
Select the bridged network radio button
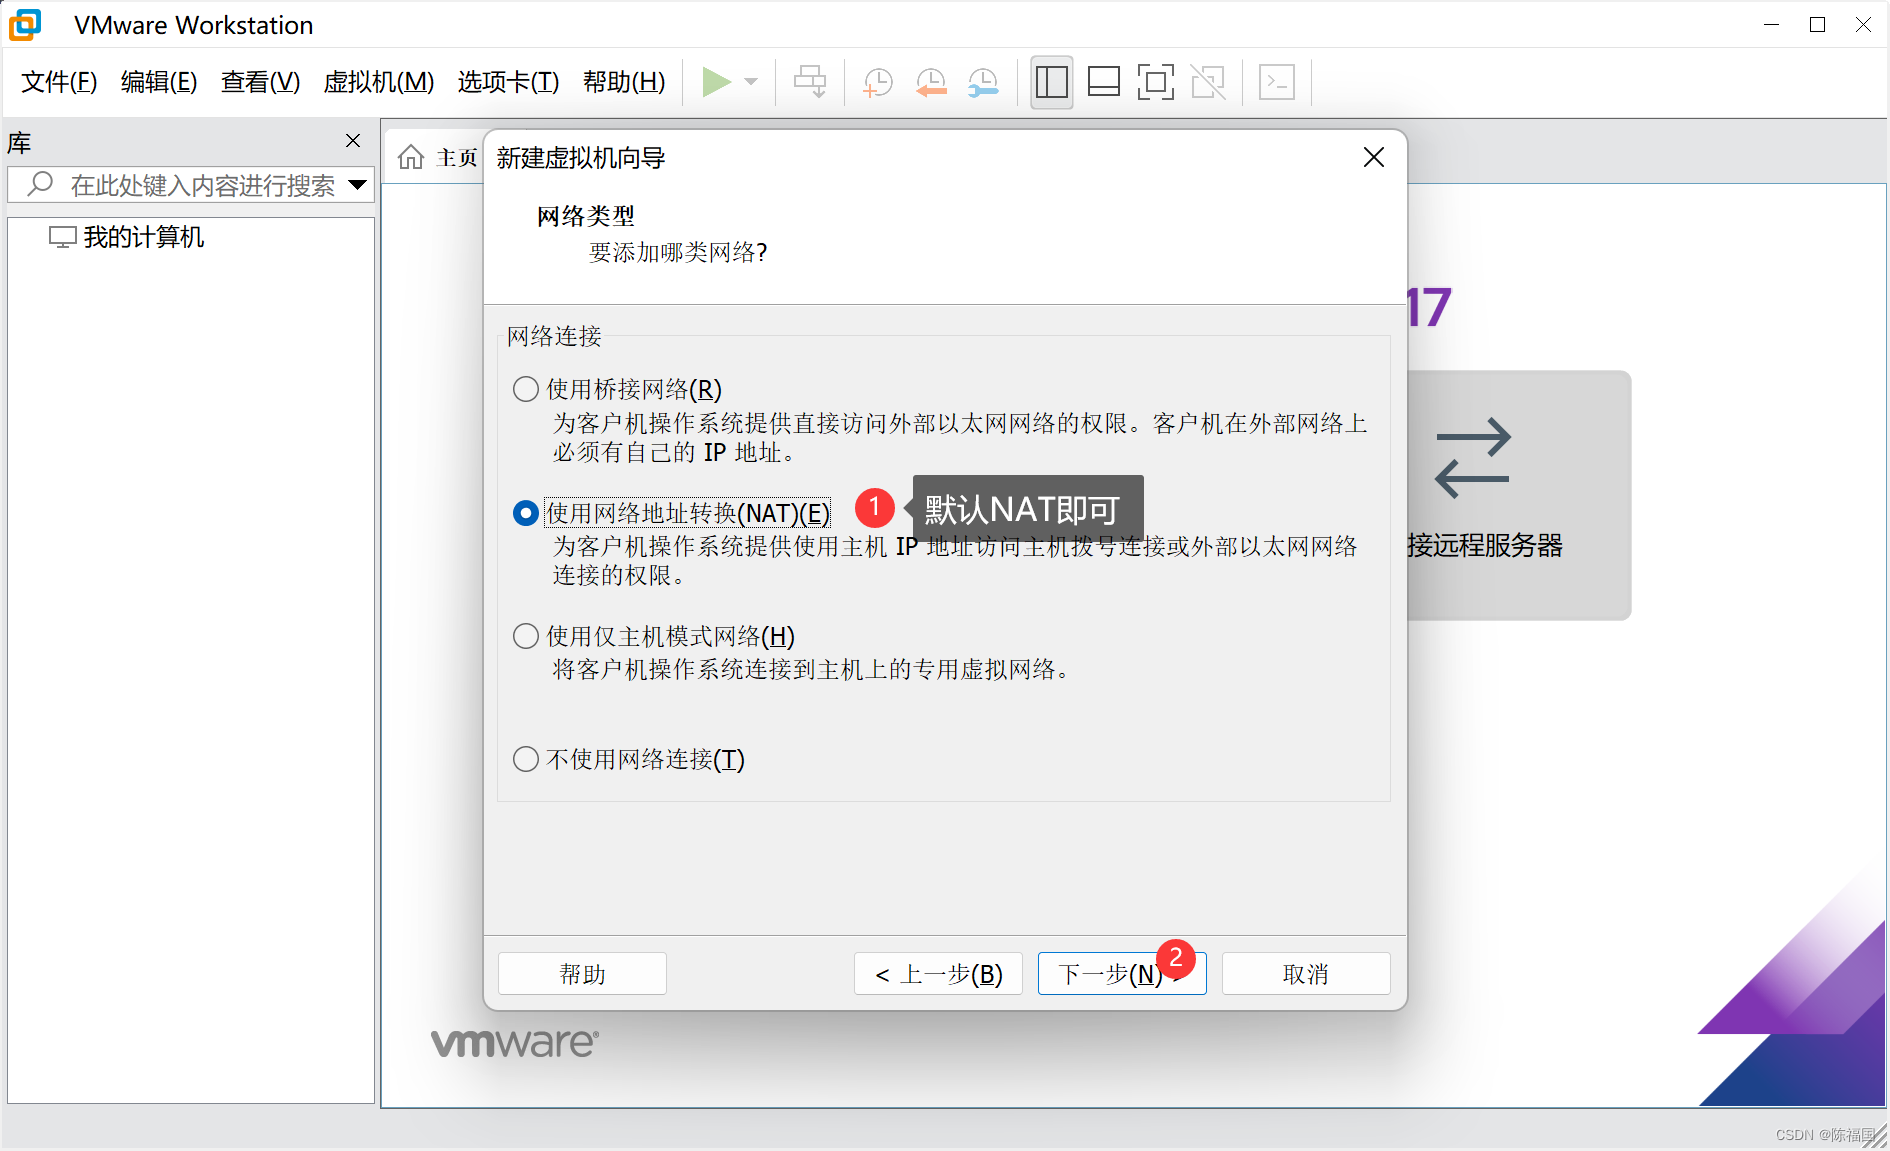click(x=526, y=389)
